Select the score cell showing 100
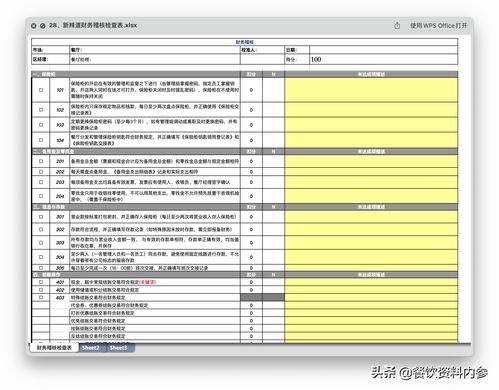 point(383,59)
